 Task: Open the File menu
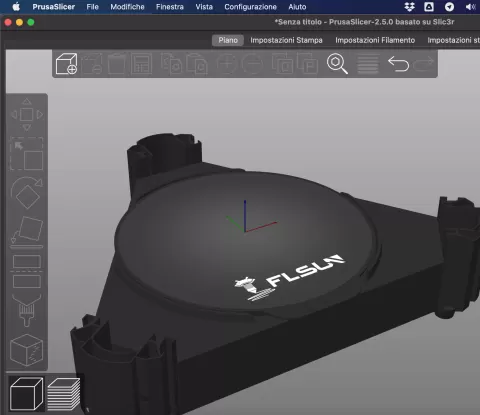click(x=92, y=7)
